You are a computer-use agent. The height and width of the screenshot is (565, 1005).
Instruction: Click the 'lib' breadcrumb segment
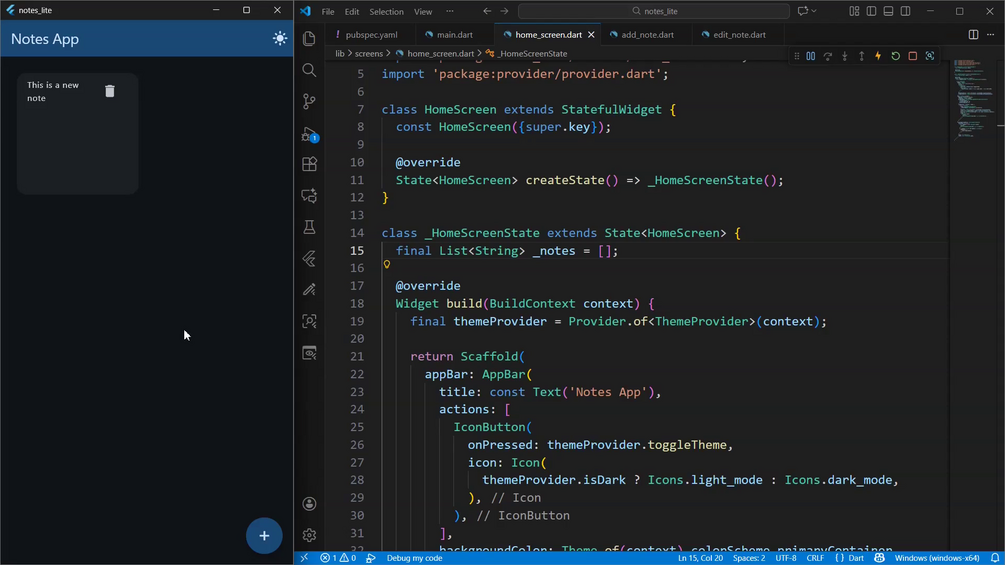(x=340, y=54)
